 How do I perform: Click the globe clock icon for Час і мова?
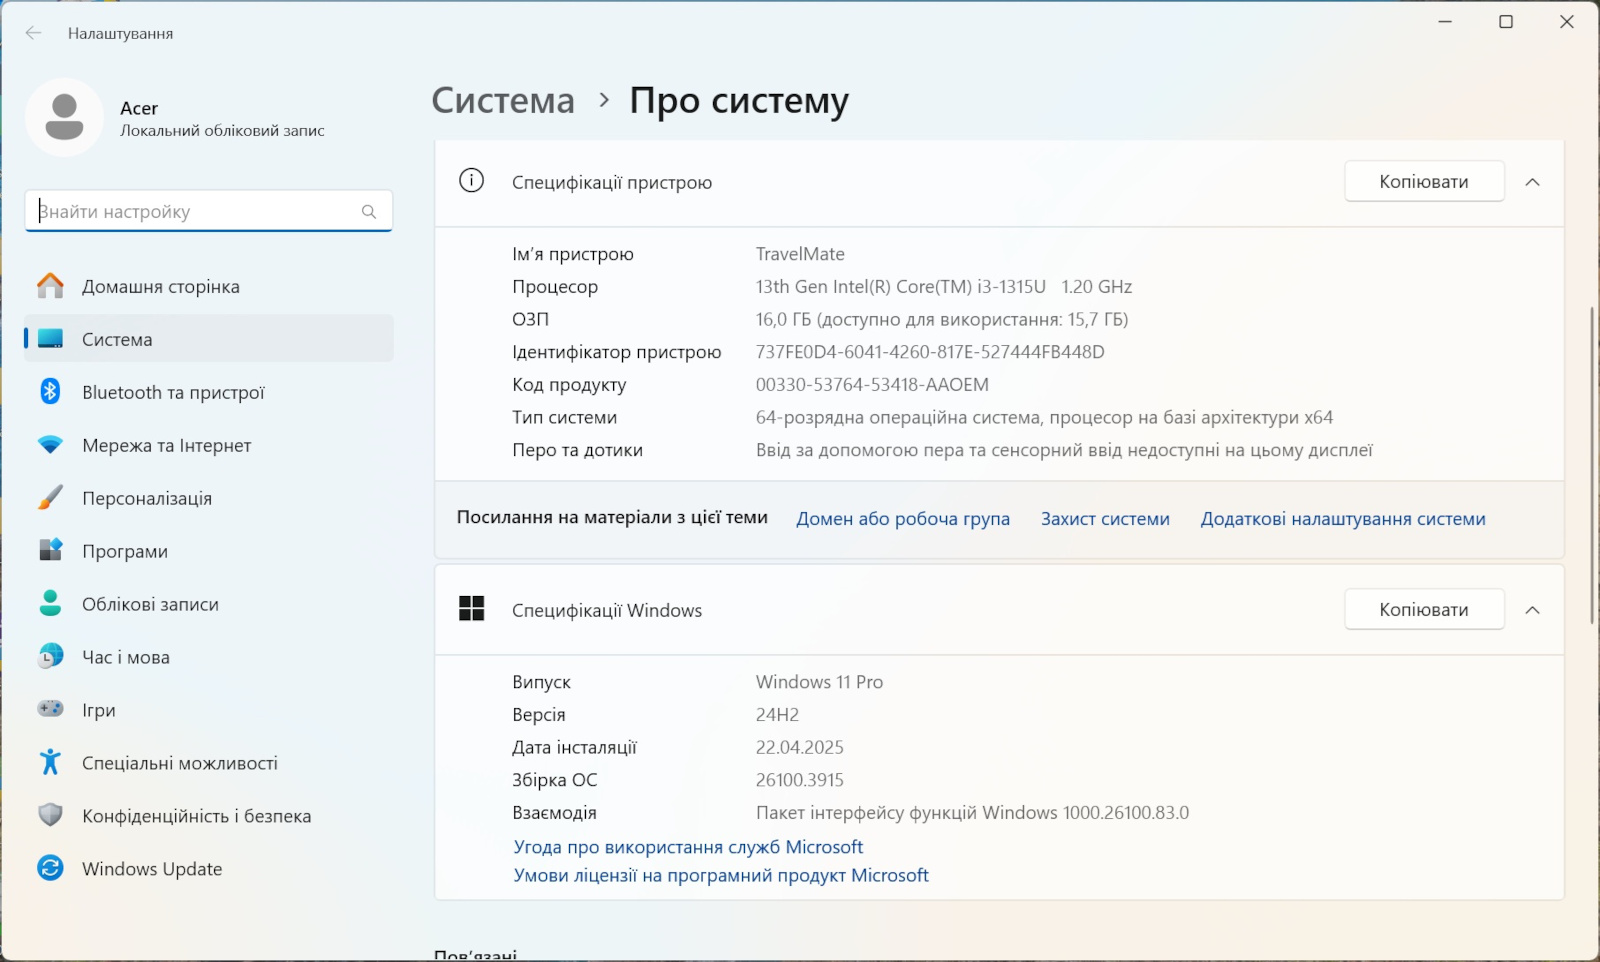[50, 657]
